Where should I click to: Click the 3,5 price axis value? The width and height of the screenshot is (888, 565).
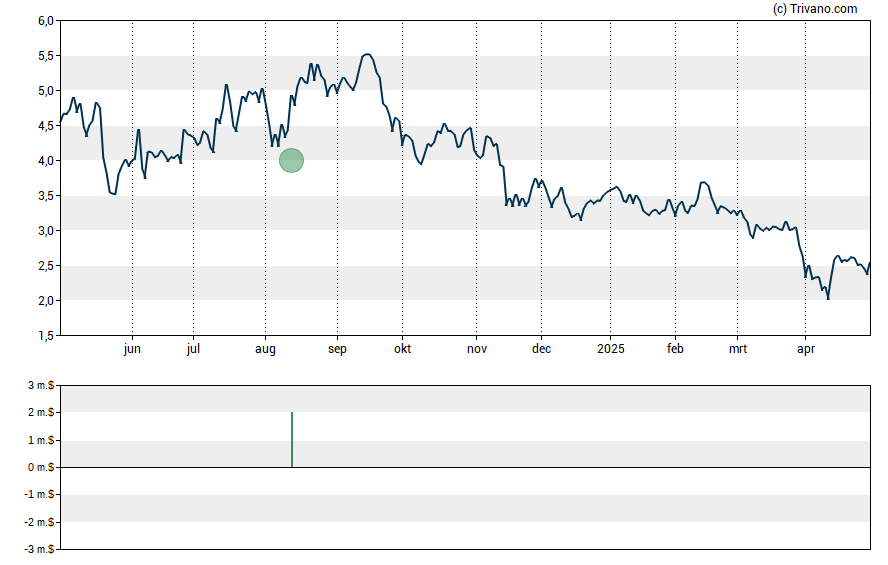coord(46,196)
